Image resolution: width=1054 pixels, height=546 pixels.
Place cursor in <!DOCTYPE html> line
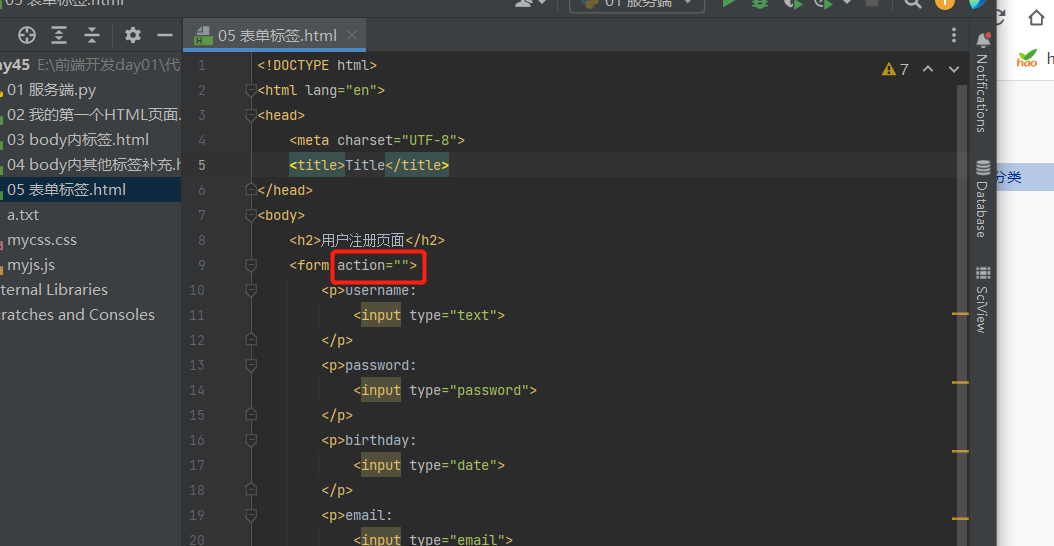[x=317, y=65]
